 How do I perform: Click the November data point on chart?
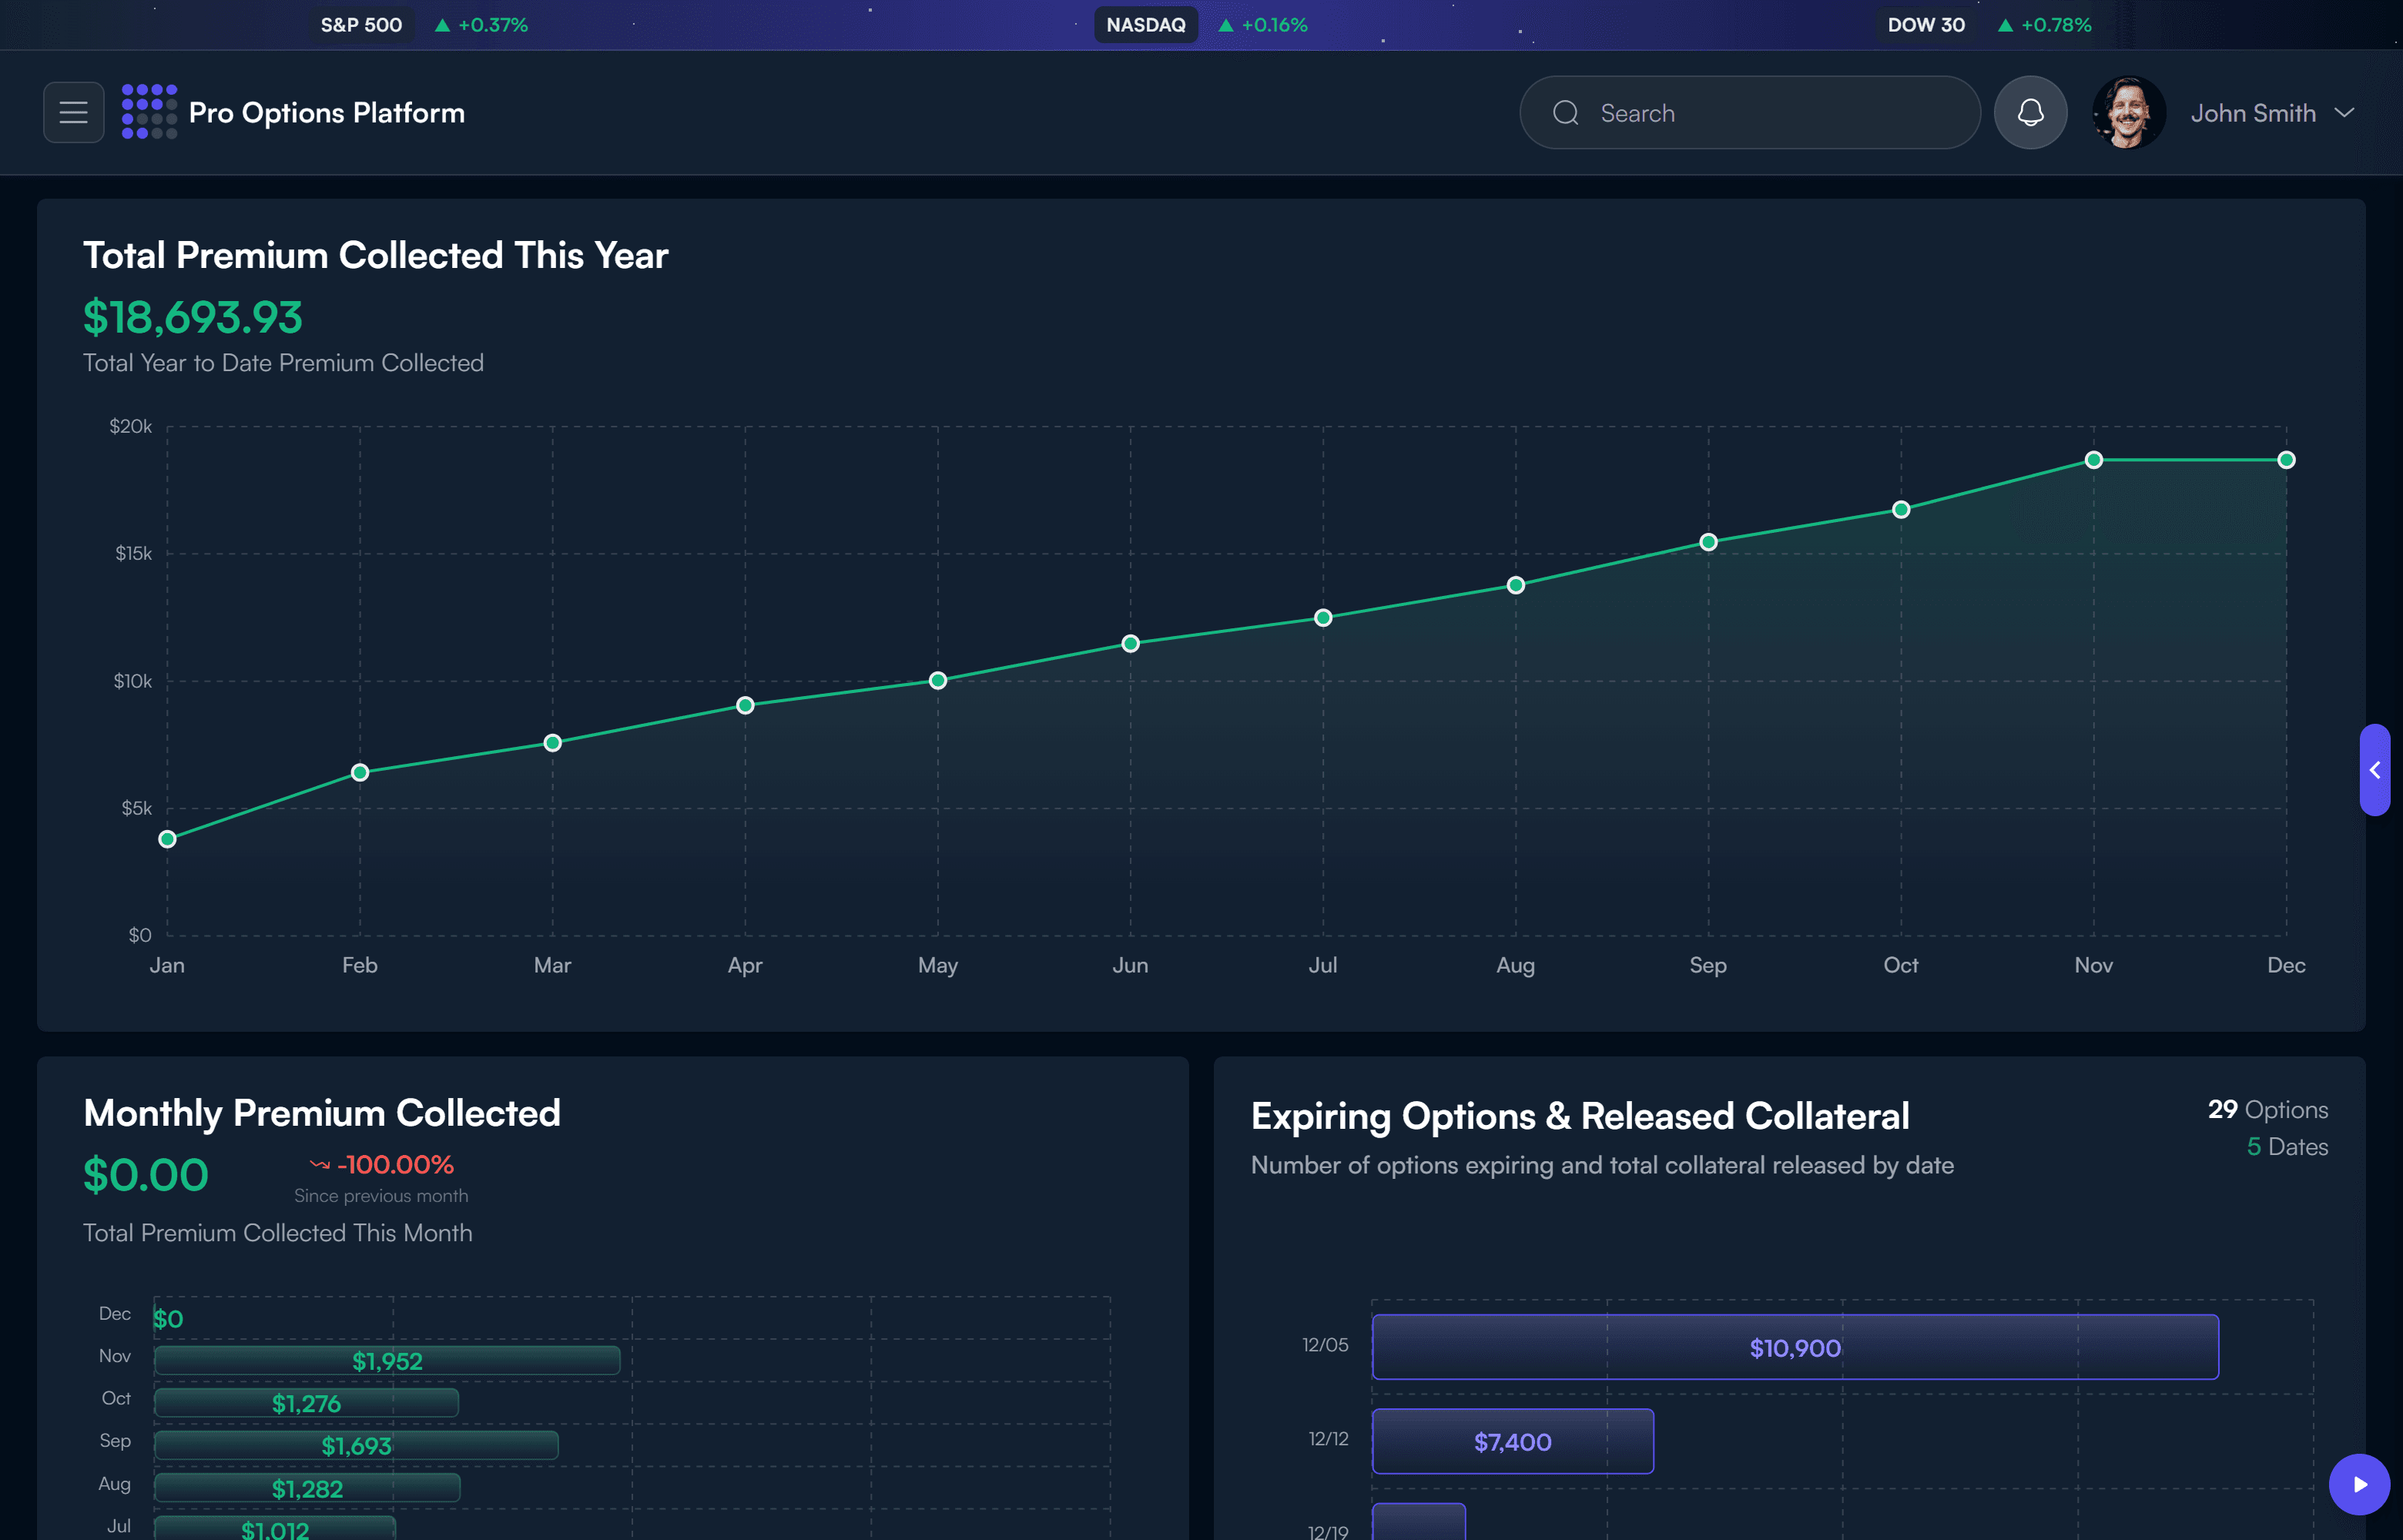tap(2093, 460)
